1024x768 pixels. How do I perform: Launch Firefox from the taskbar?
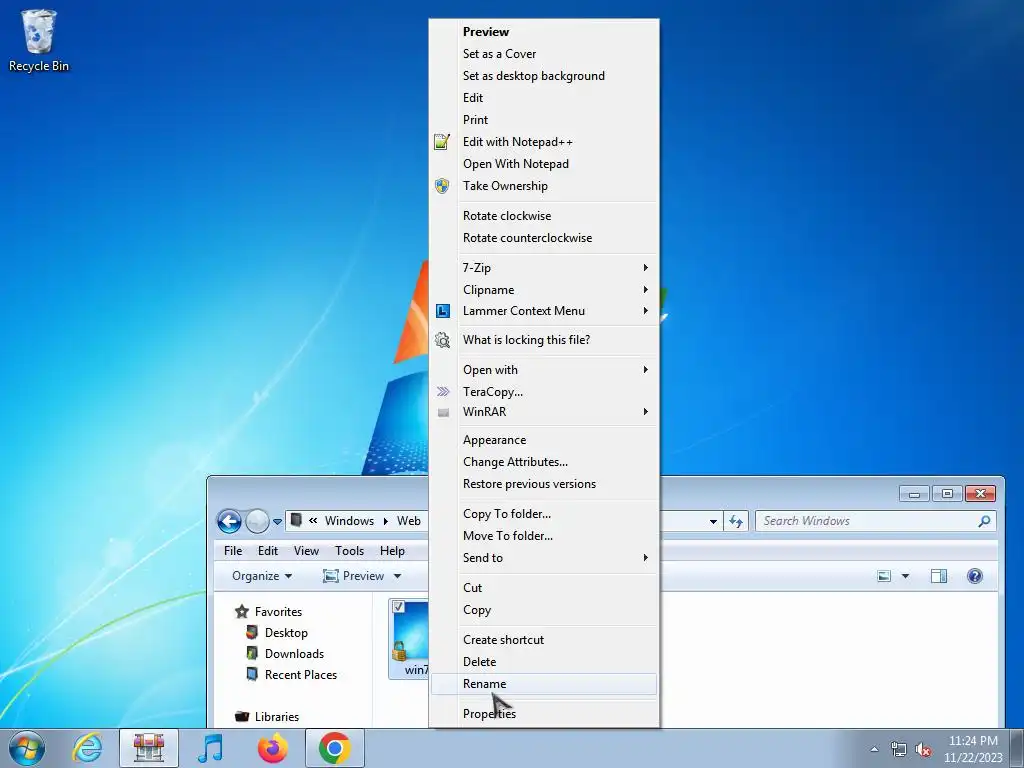click(x=272, y=748)
